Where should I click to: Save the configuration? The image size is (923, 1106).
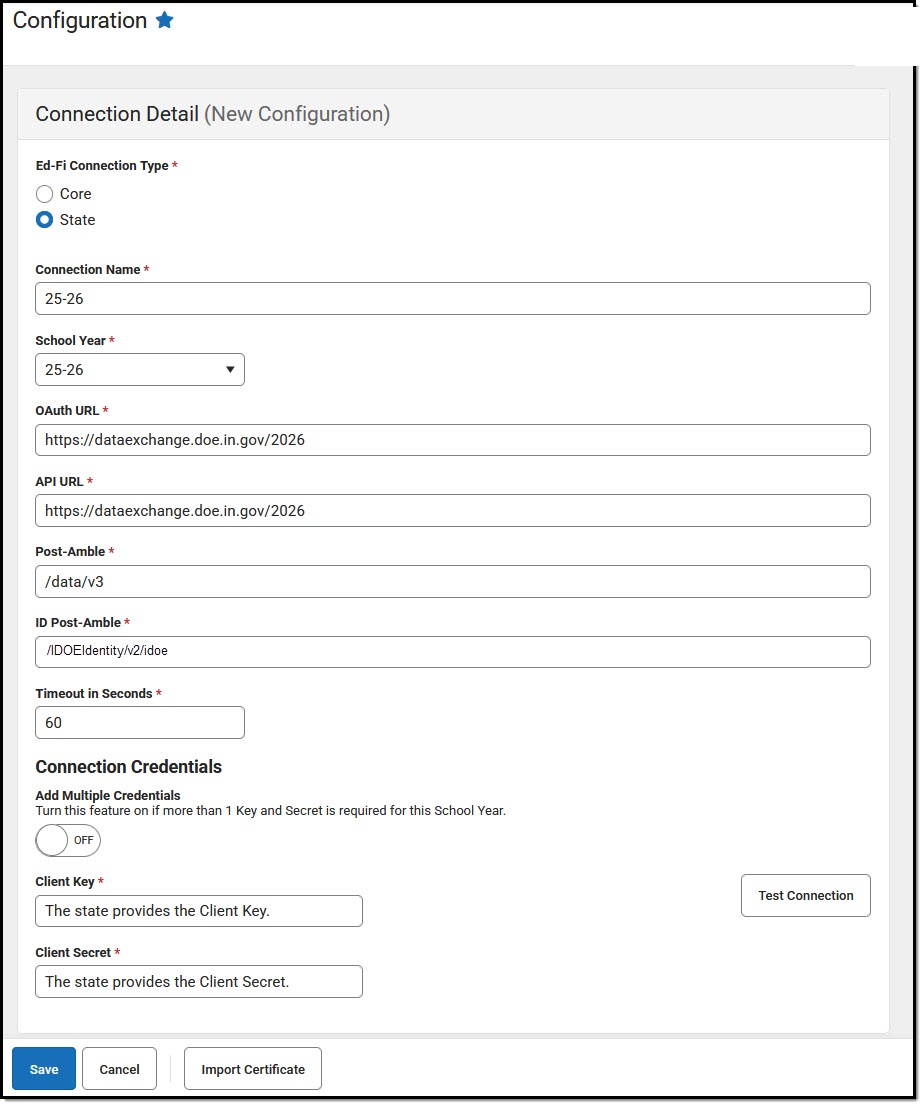(44, 1069)
